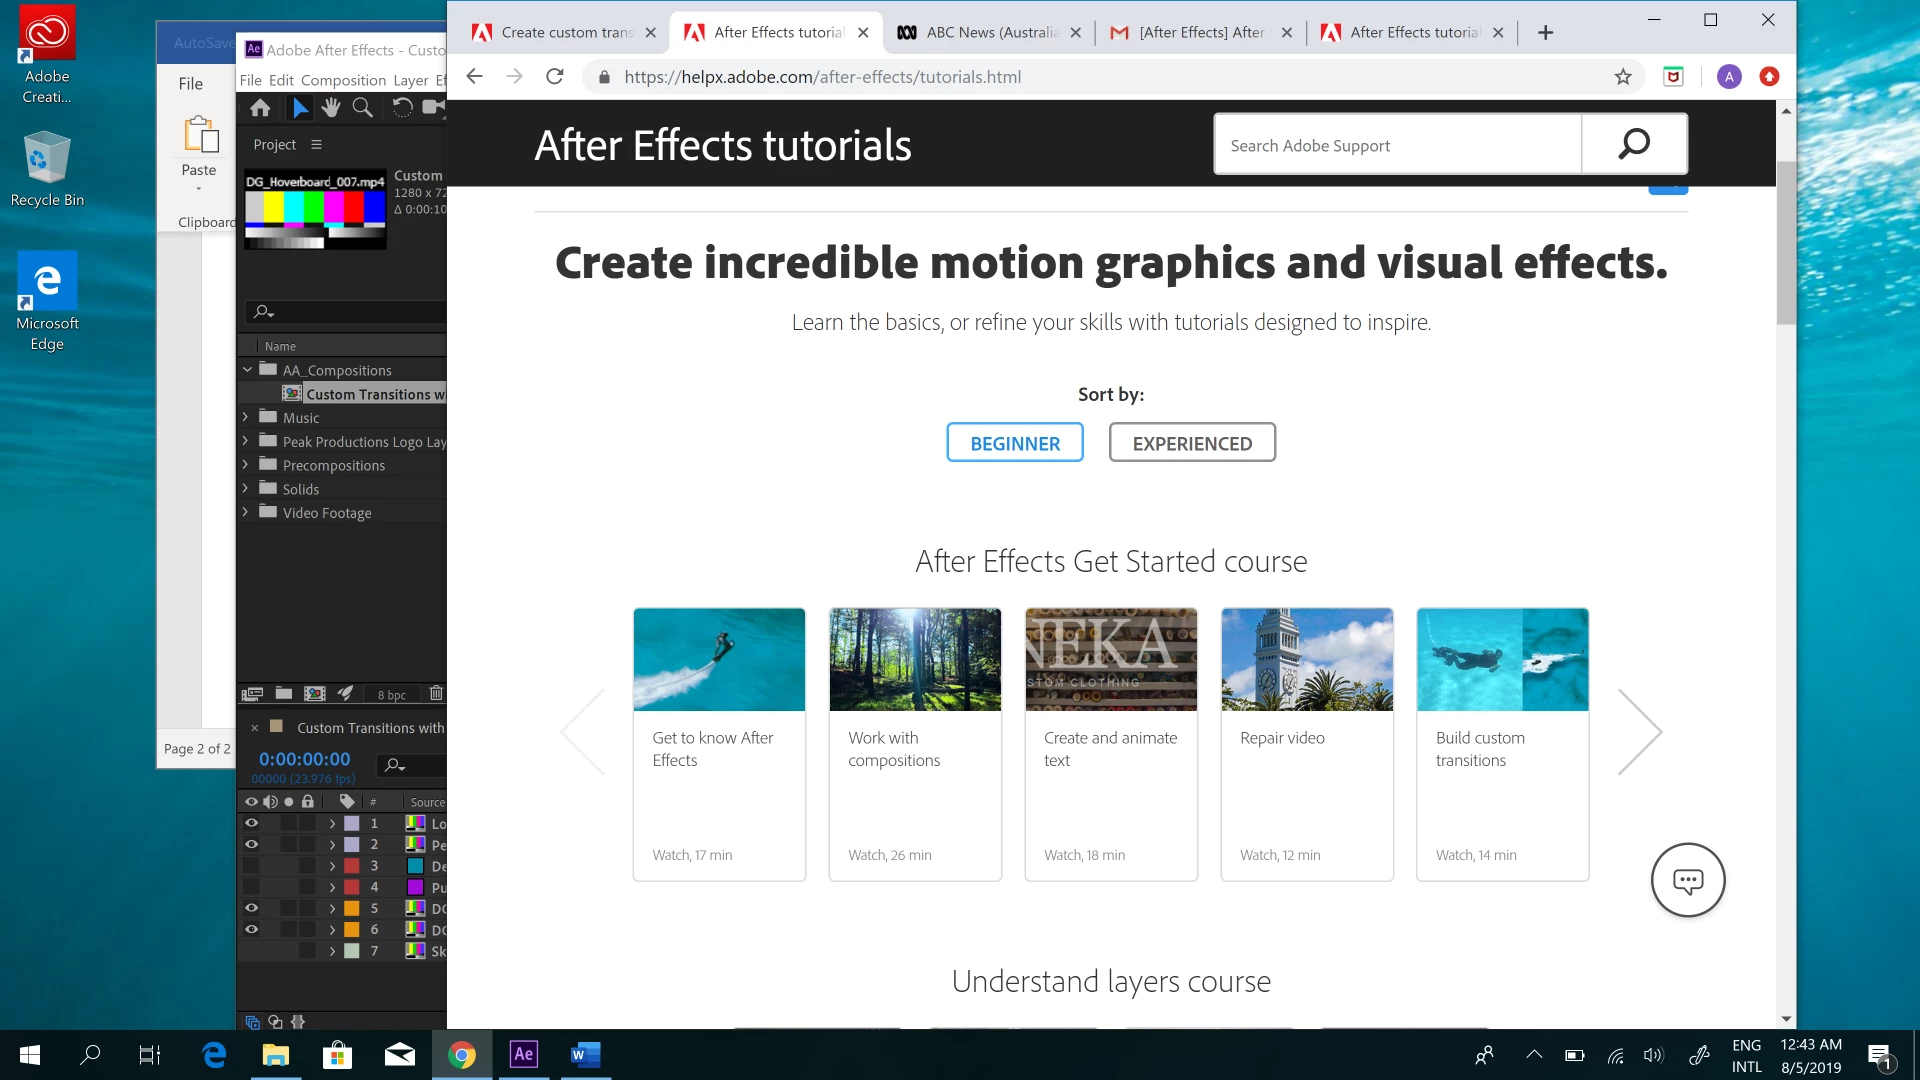This screenshot has width=1920, height=1080.
Task: Select the Zoom tool in After Effects toolbar
Action: point(363,108)
